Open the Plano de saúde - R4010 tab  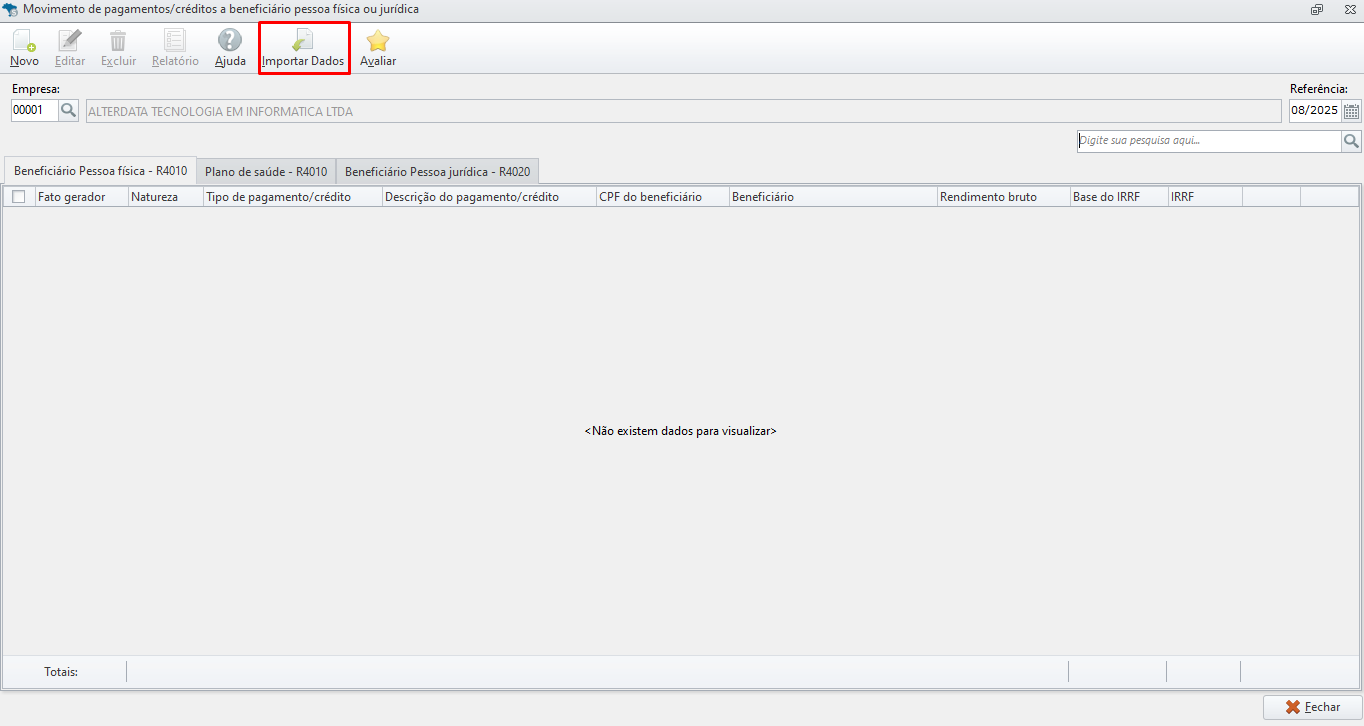(266, 171)
